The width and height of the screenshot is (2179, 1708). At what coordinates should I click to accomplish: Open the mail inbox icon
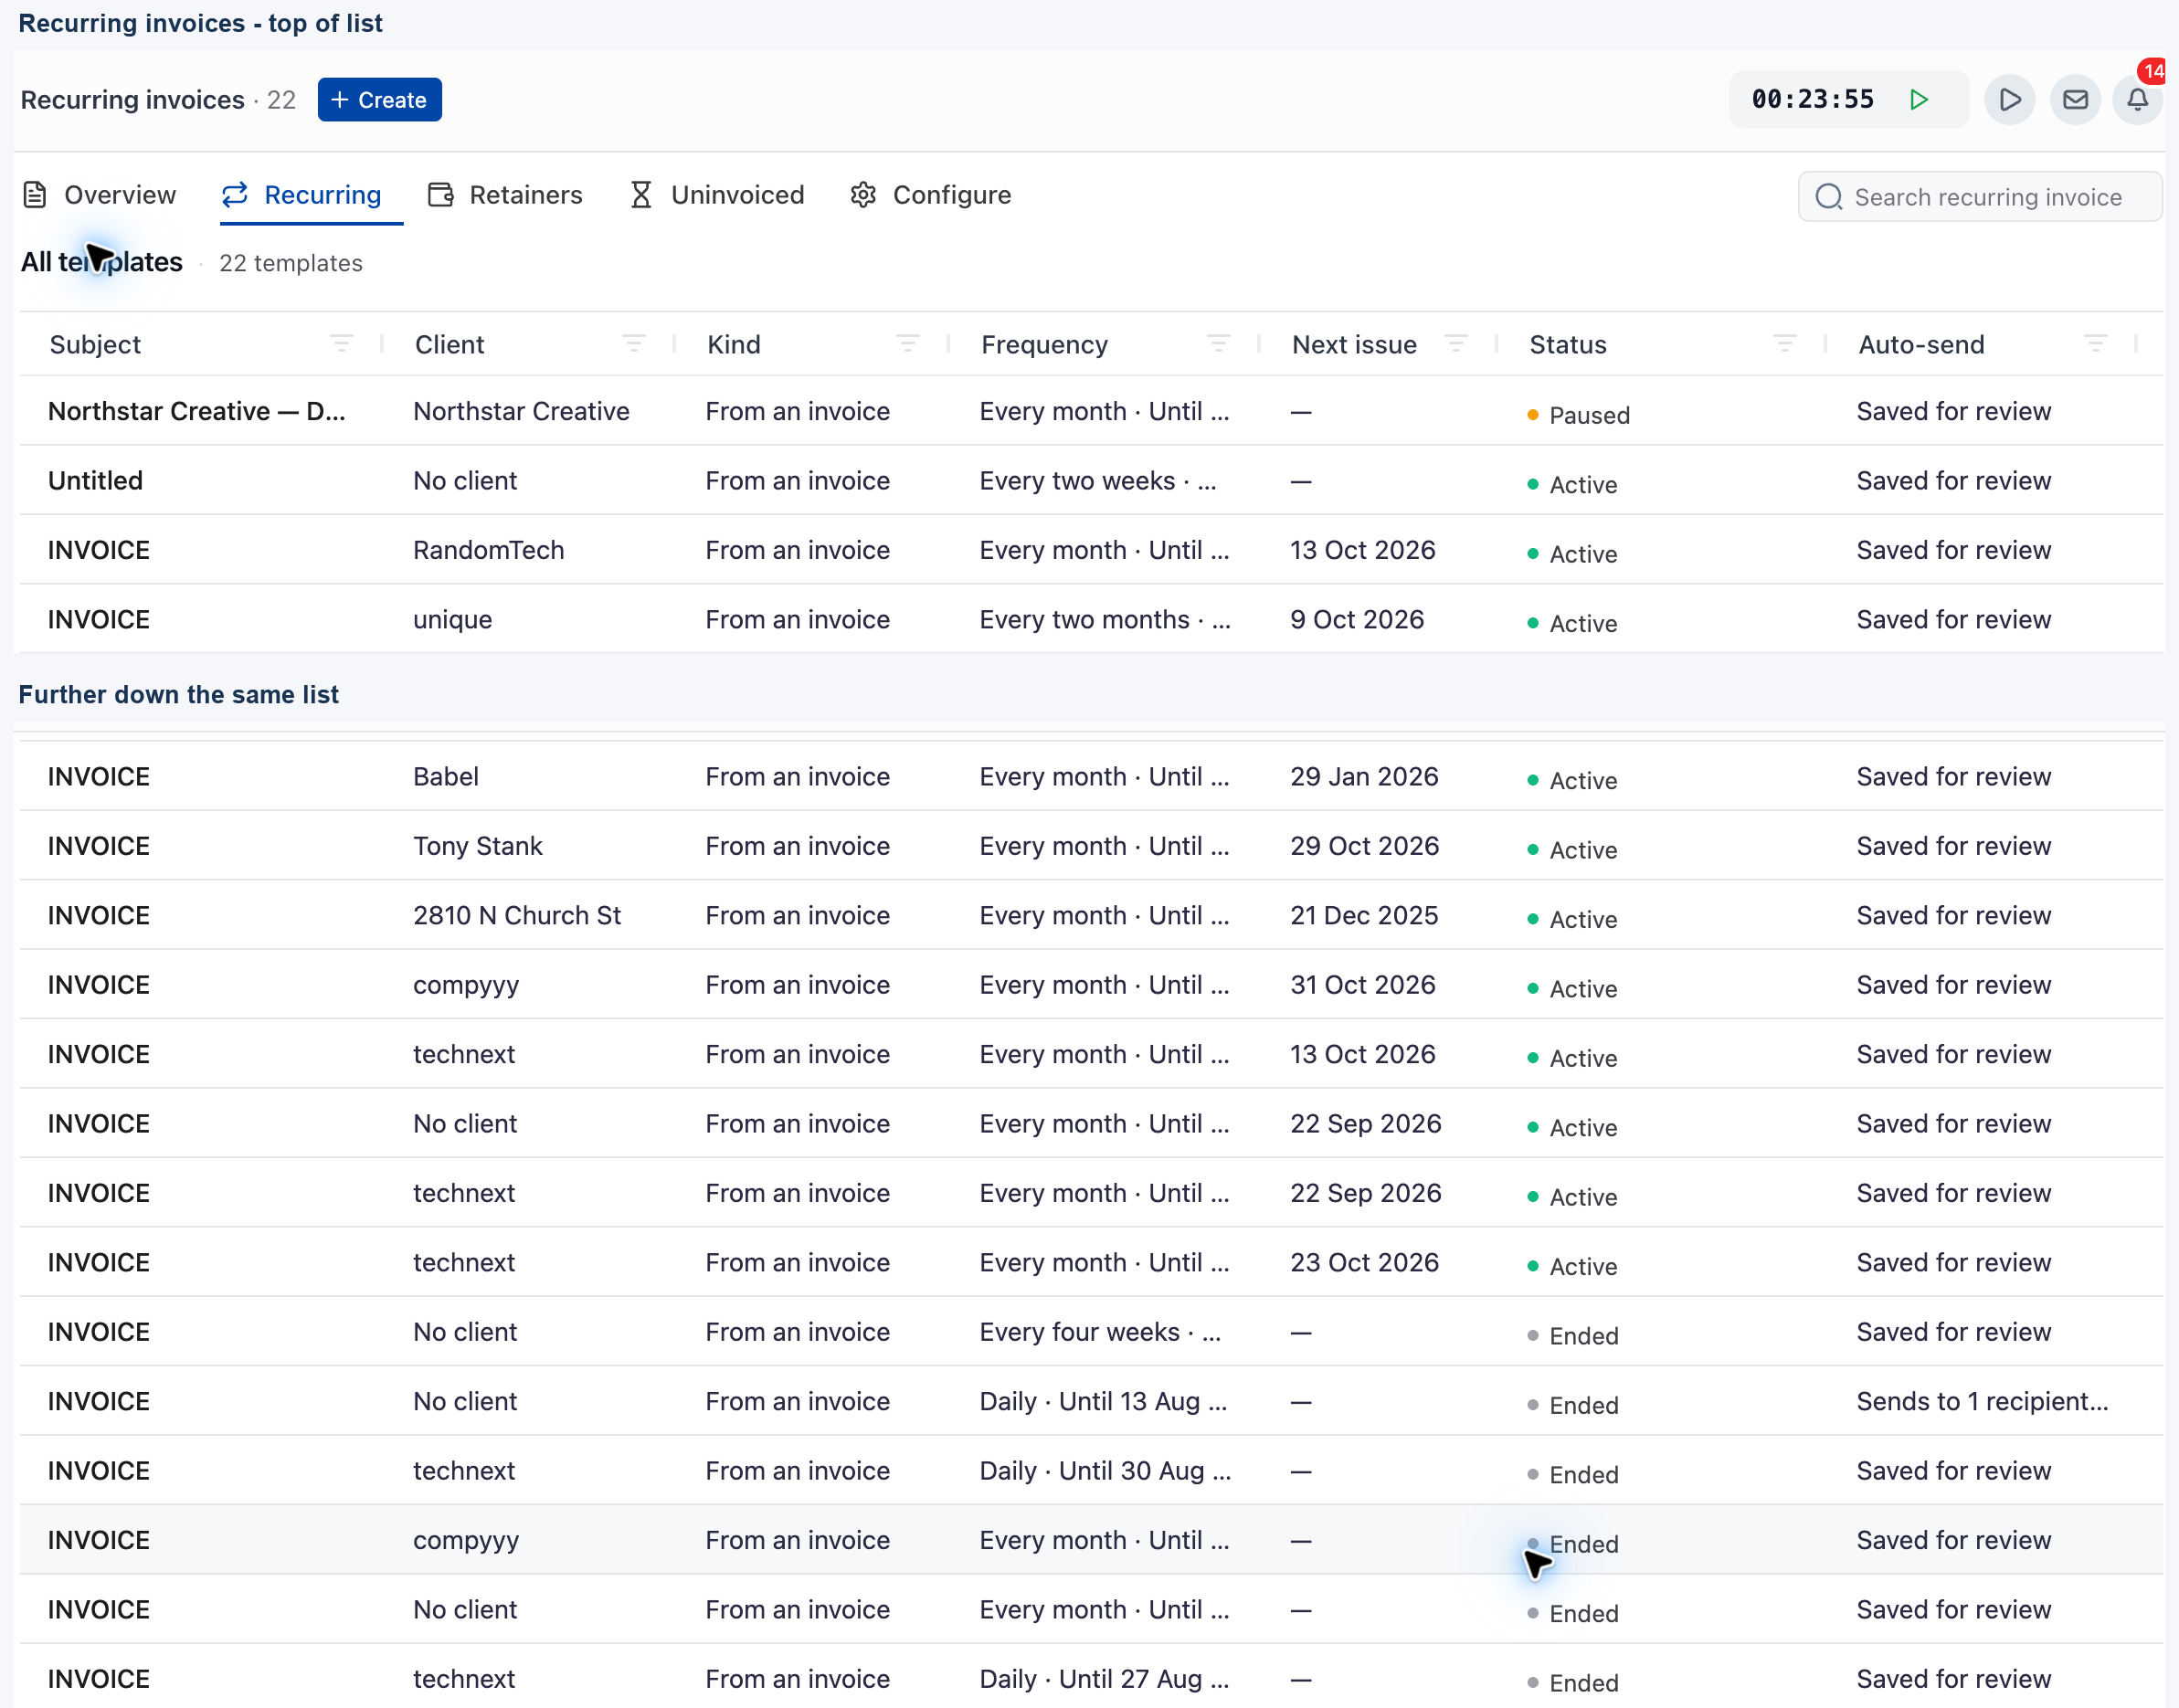point(2075,100)
